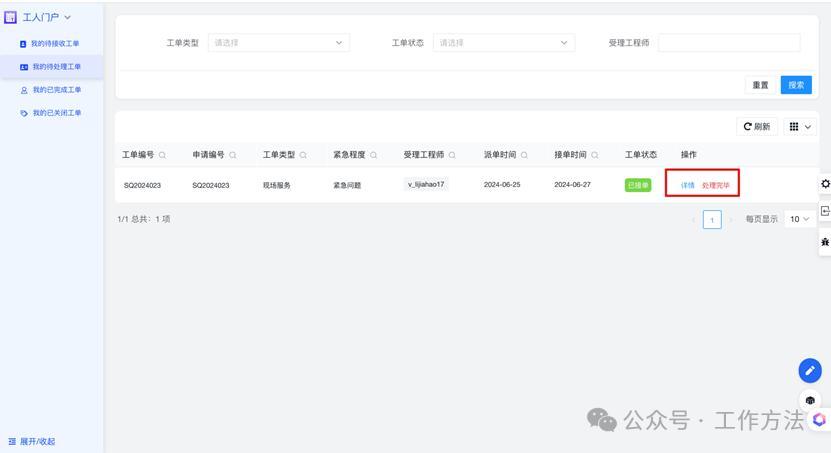Open the 工单状态 filter dropdown

[504, 43]
